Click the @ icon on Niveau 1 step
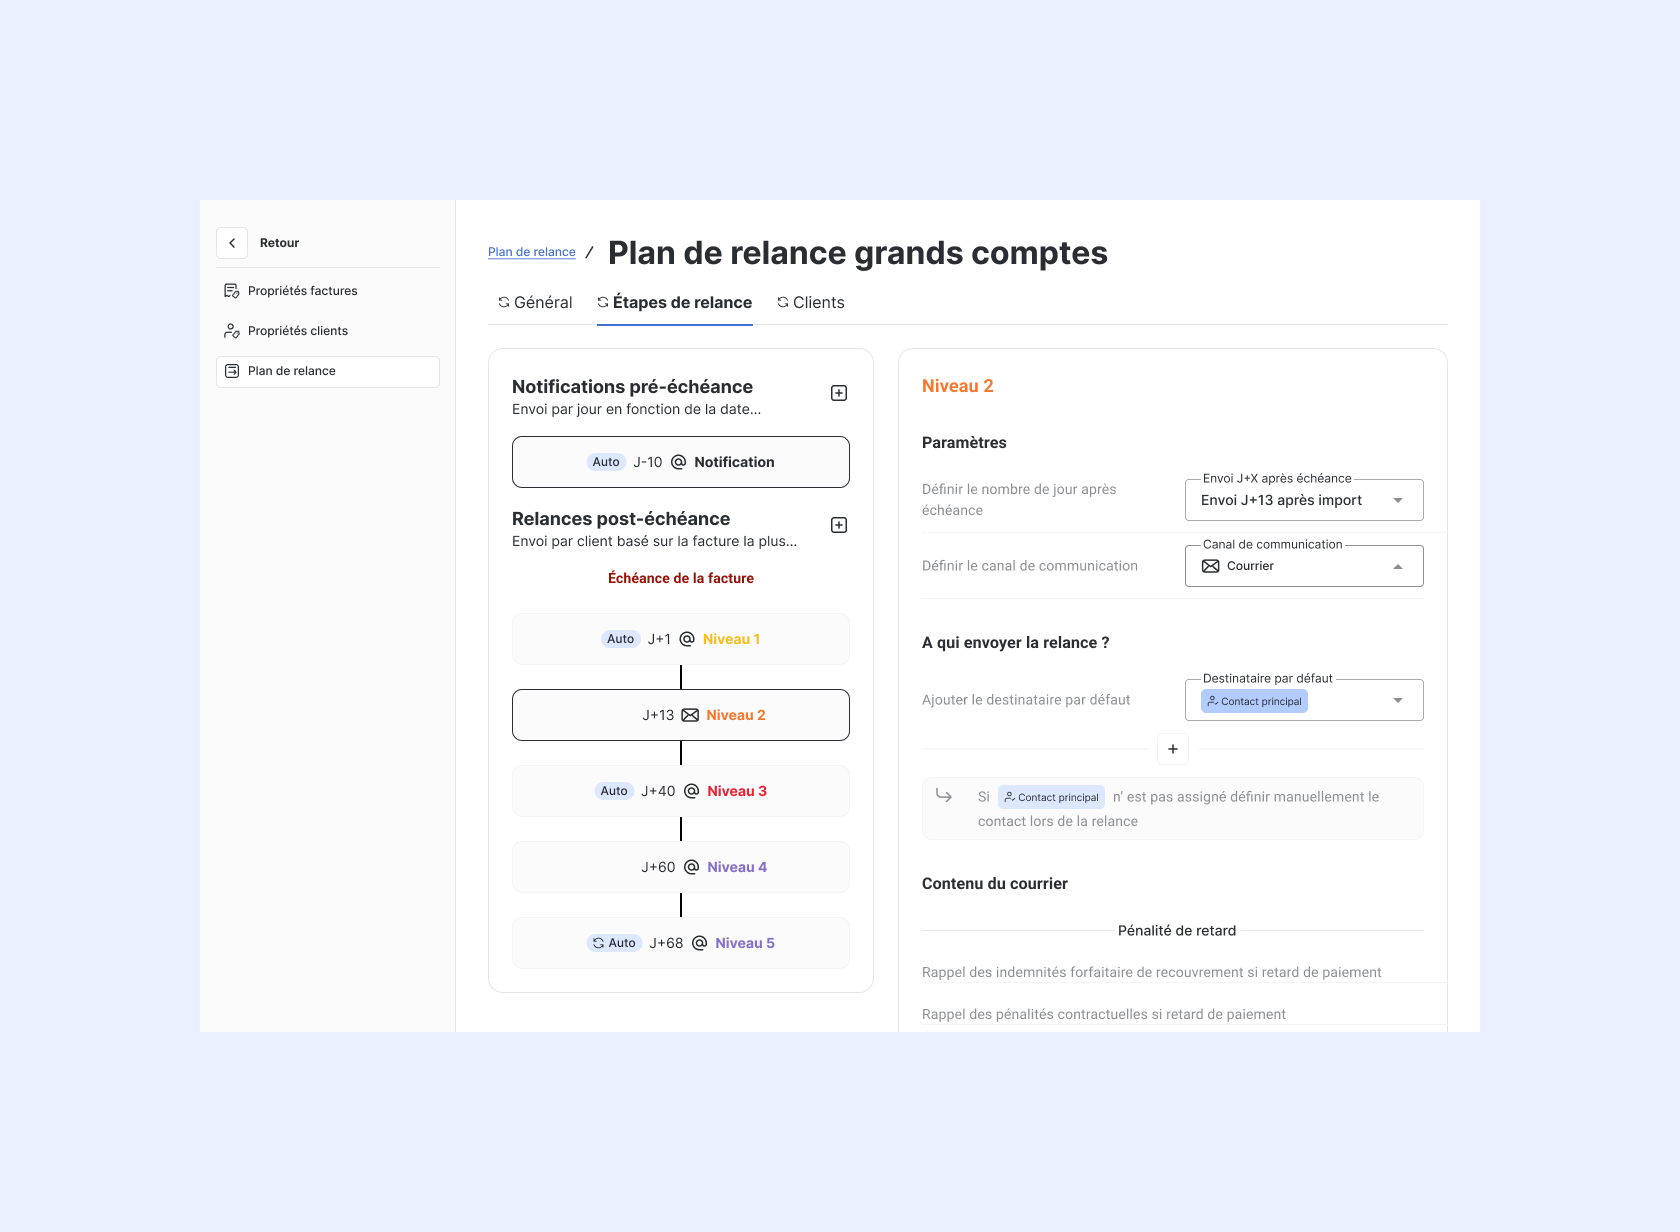 [687, 639]
